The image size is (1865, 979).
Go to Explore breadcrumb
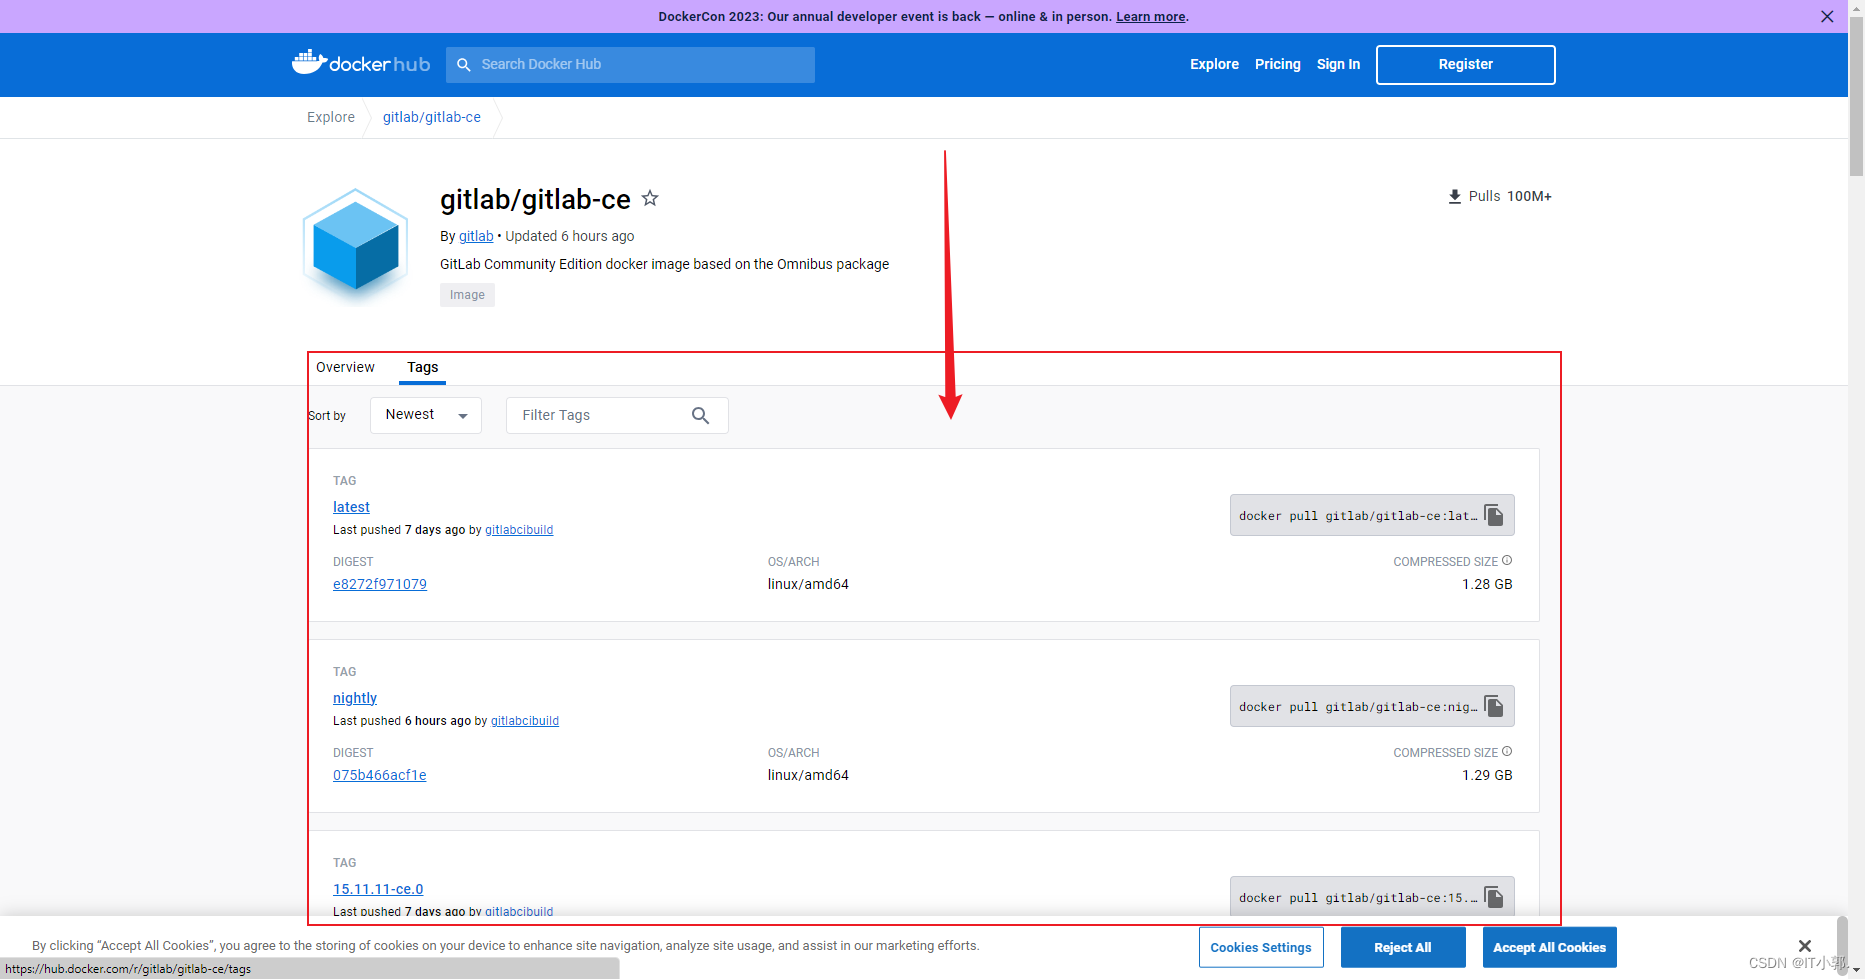[x=331, y=117]
